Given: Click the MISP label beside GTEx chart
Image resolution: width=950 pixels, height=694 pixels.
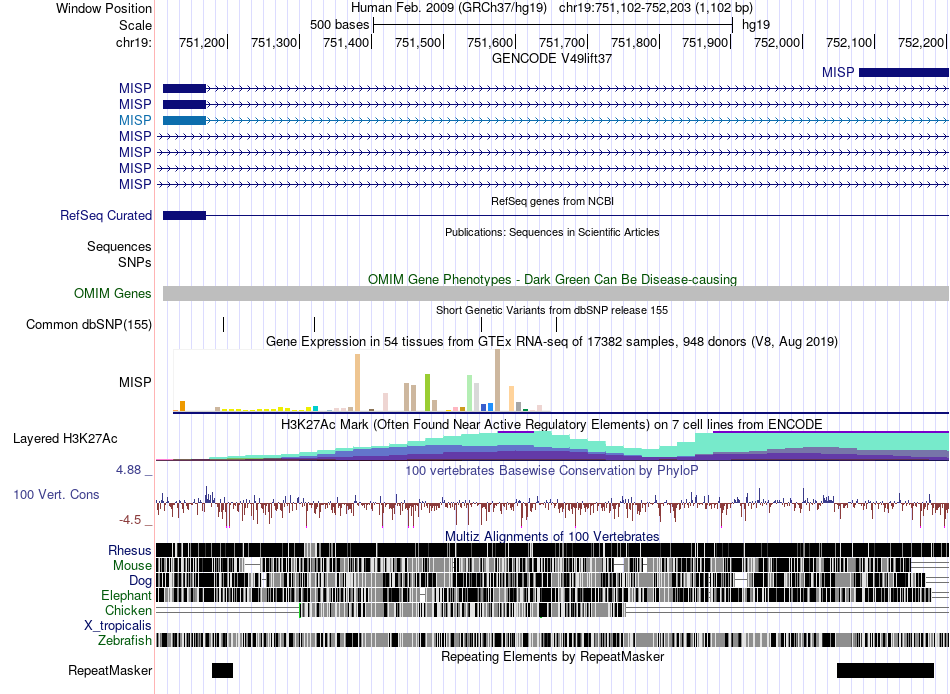Looking at the screenshot, I should tap(135, 382).
